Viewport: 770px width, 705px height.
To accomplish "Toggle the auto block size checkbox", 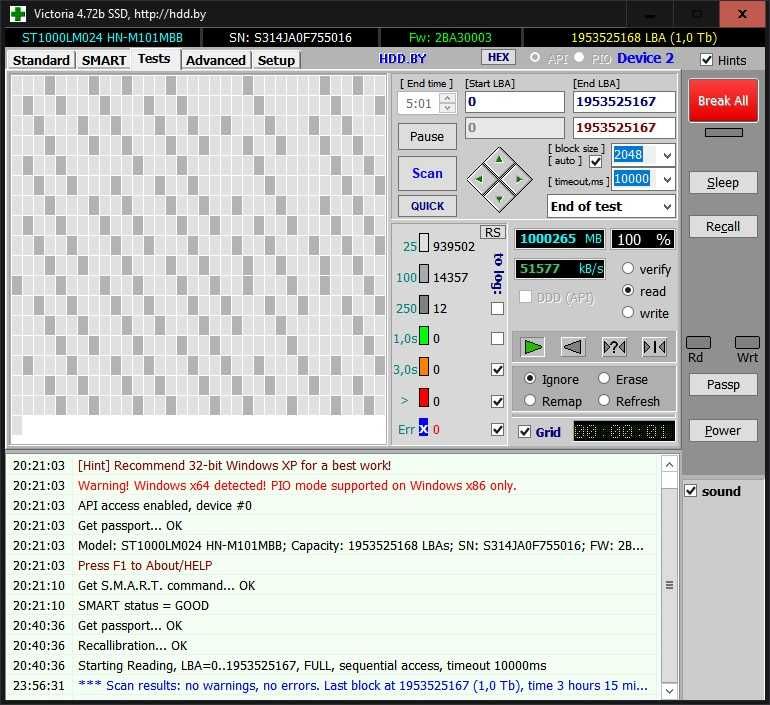I will (595, 161).
